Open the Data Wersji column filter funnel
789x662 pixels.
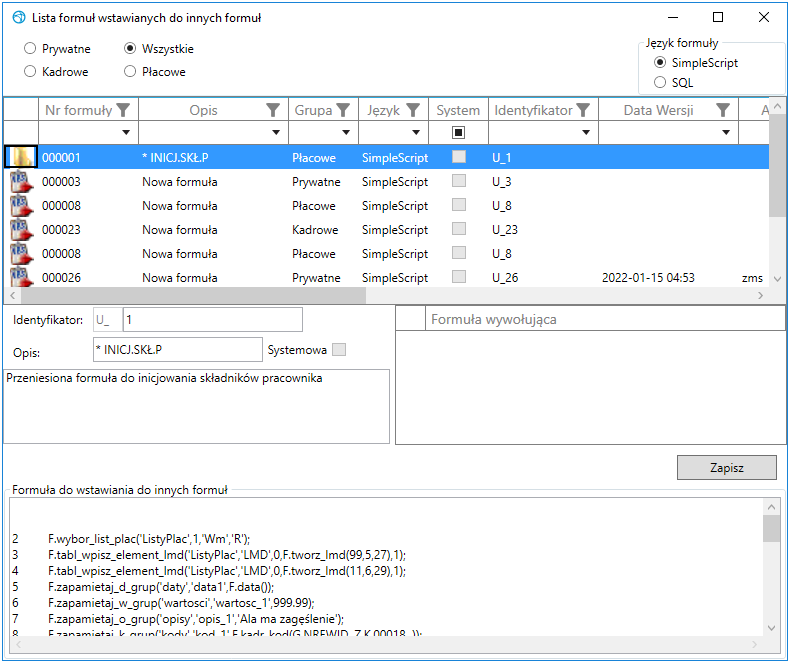[723, 110]
